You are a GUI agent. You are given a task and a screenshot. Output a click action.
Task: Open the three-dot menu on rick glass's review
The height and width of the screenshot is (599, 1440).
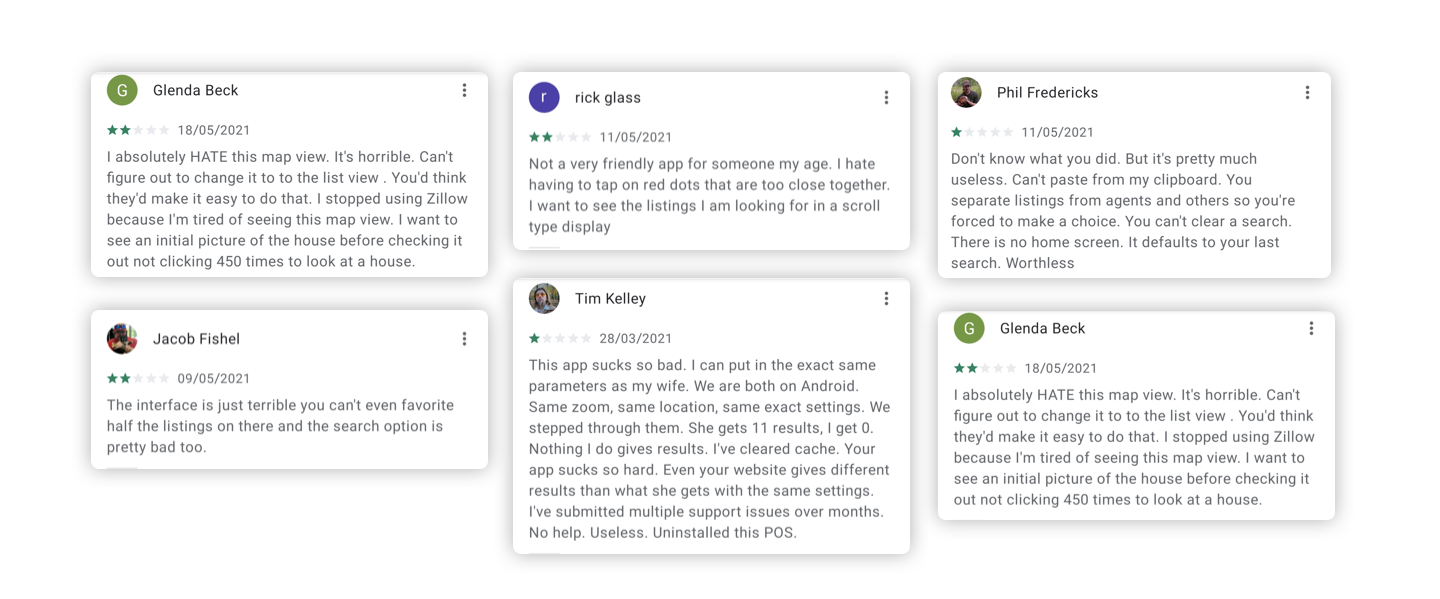tap(885, 96)
